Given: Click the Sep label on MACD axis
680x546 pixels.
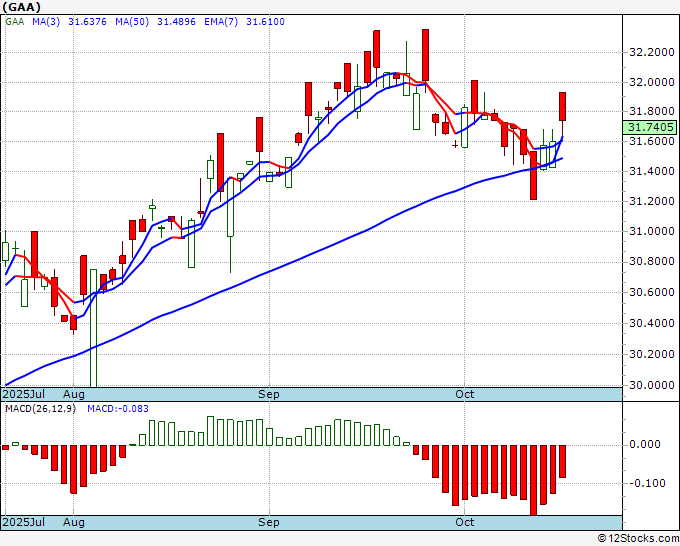Looking at the screenshot, I should (x=269, y=522).
